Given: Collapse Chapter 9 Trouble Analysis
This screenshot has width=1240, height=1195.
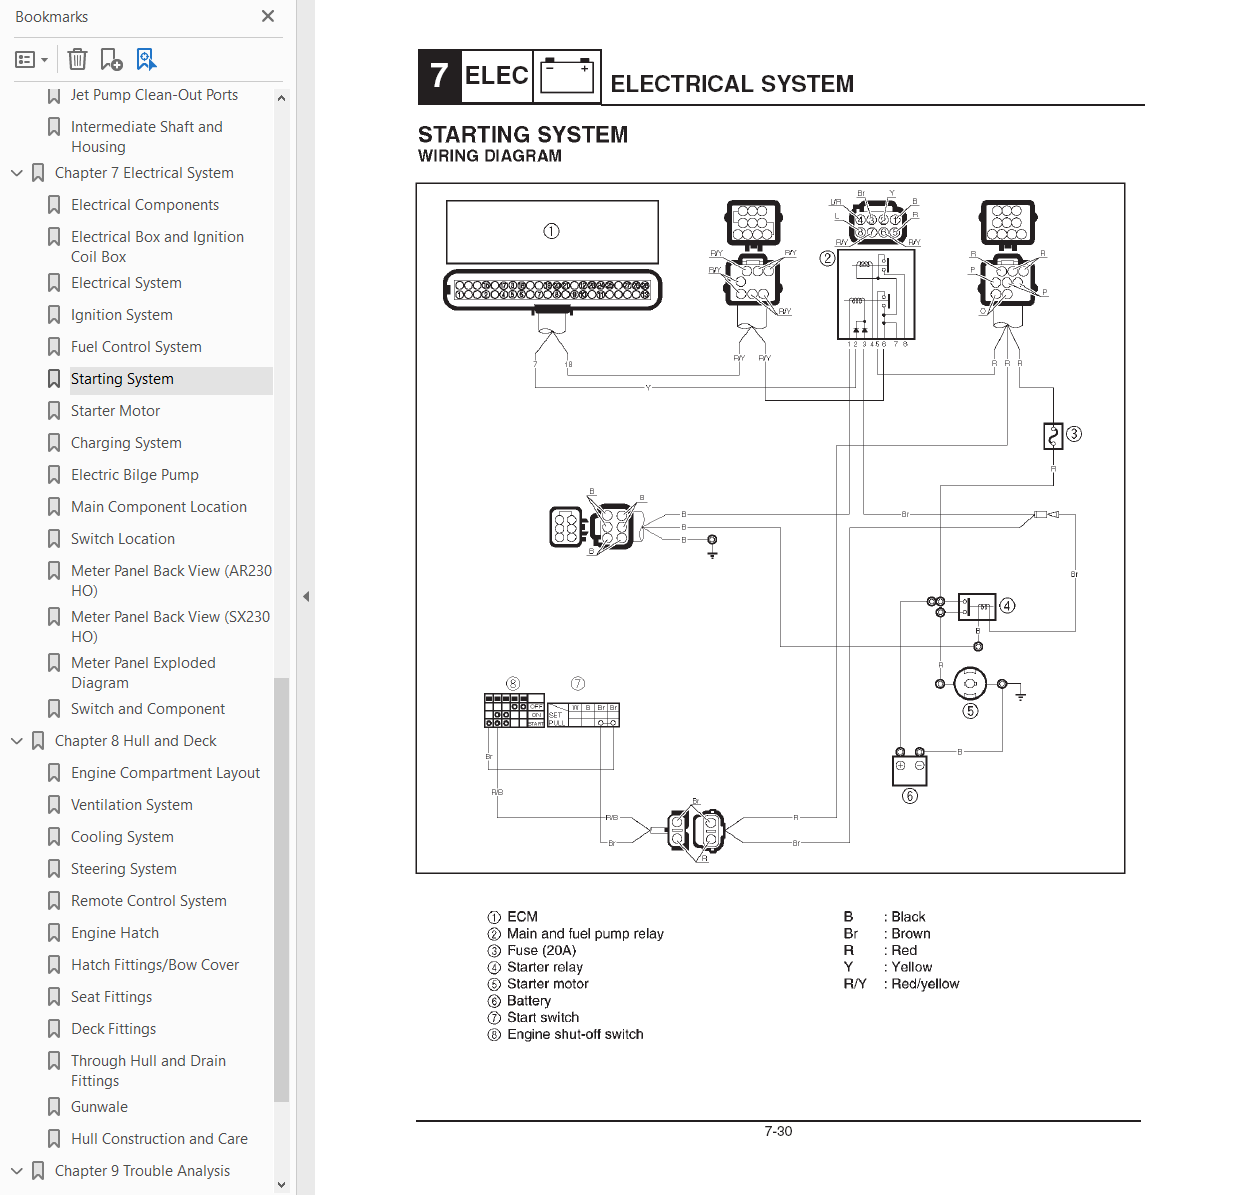Looking at the screenshot, I should click(17, 1171).
